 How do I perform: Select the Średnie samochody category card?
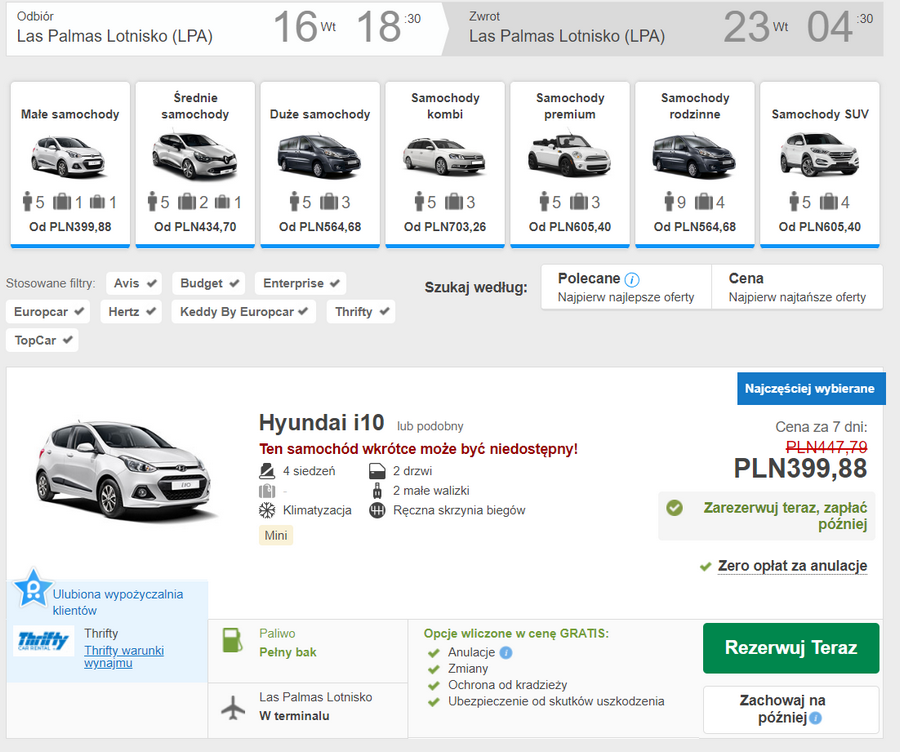pos(195,164)
